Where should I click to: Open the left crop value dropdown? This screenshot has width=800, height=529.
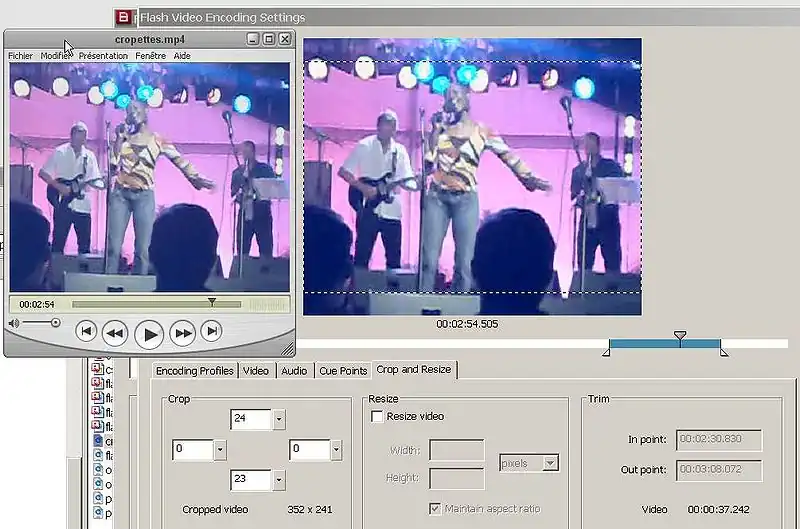tap(220, 451)
